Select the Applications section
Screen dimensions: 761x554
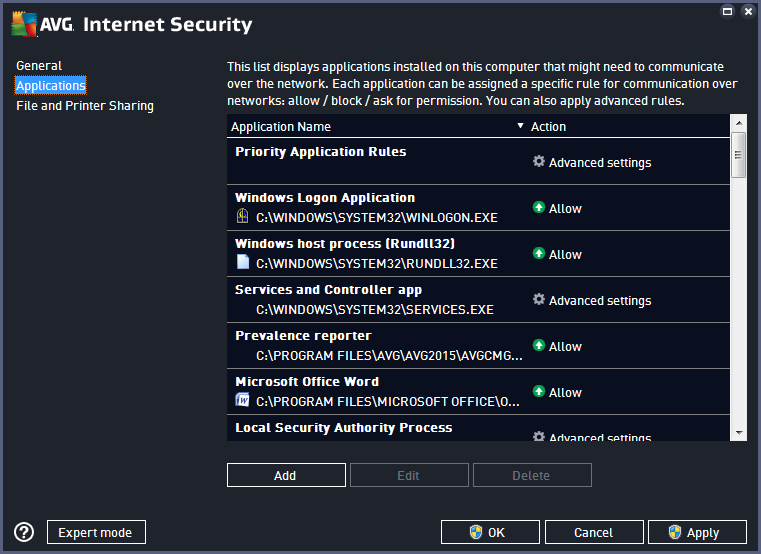point(51,85)
